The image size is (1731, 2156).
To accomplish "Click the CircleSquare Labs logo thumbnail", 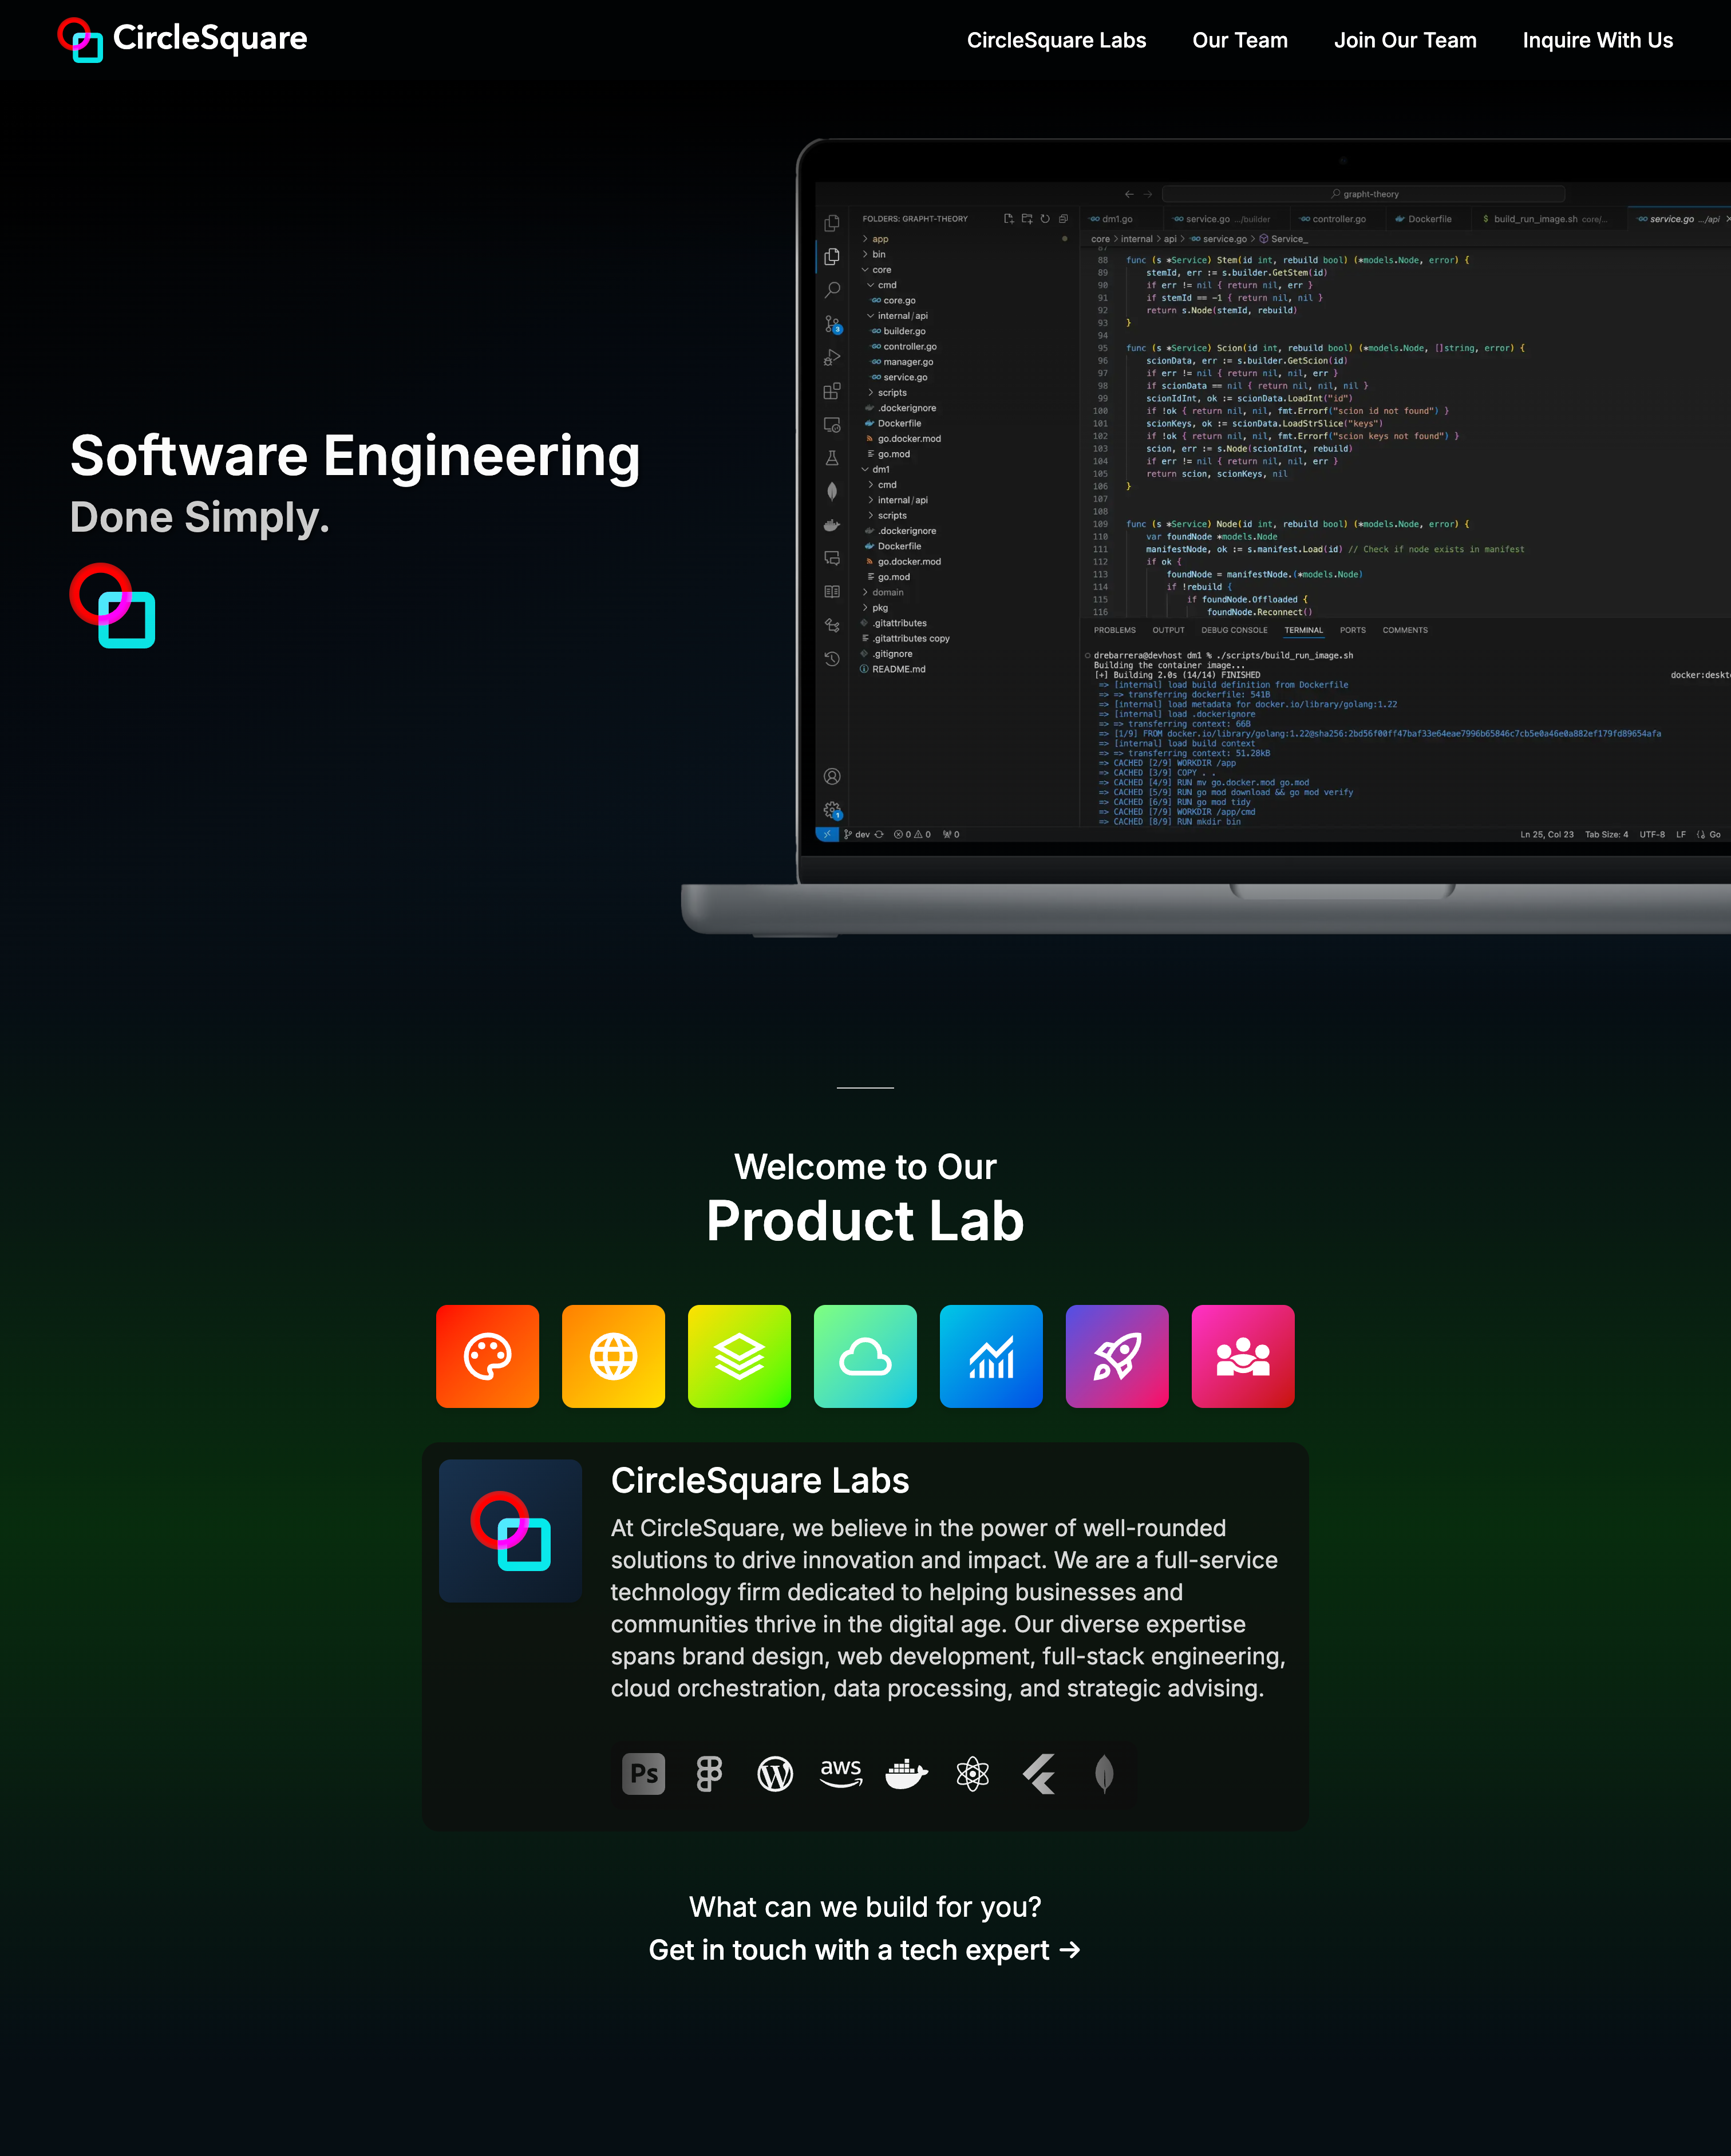I will (x=510, y=1530).
